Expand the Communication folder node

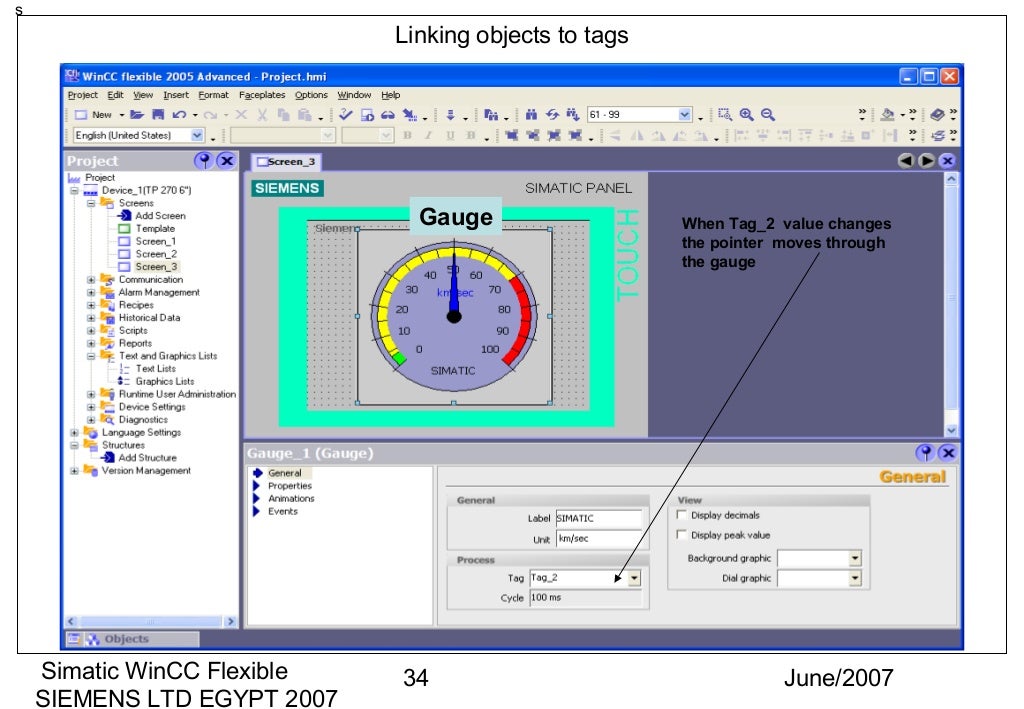coord(91,280)
